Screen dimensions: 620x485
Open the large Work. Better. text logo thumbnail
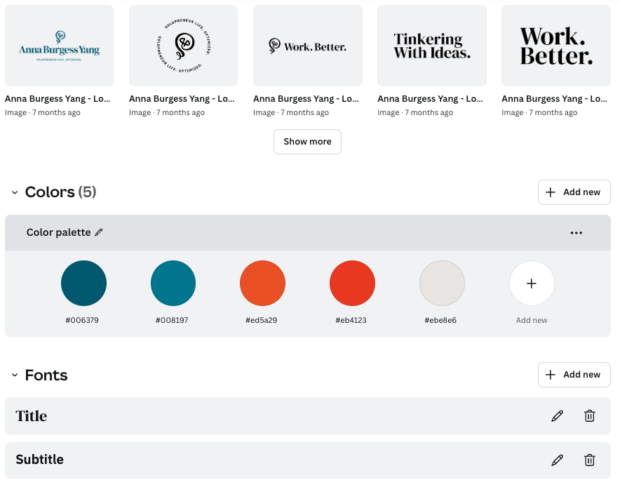coord(556,45)
